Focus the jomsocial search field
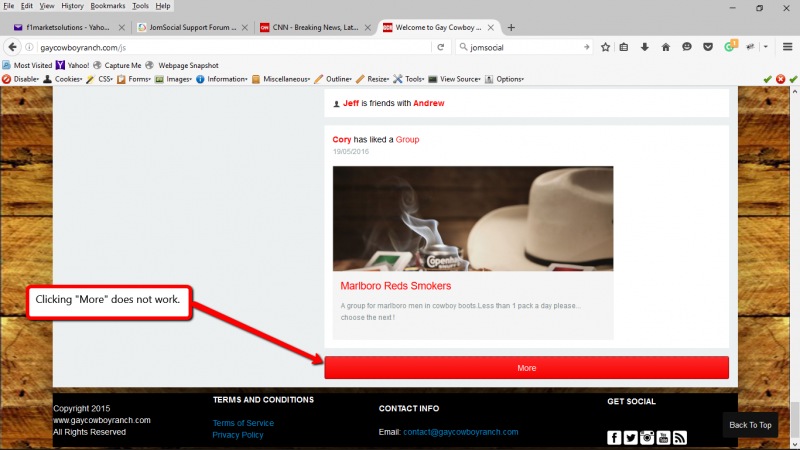The width and height of the screenshot is (800, 450). (x=524, y=47)
